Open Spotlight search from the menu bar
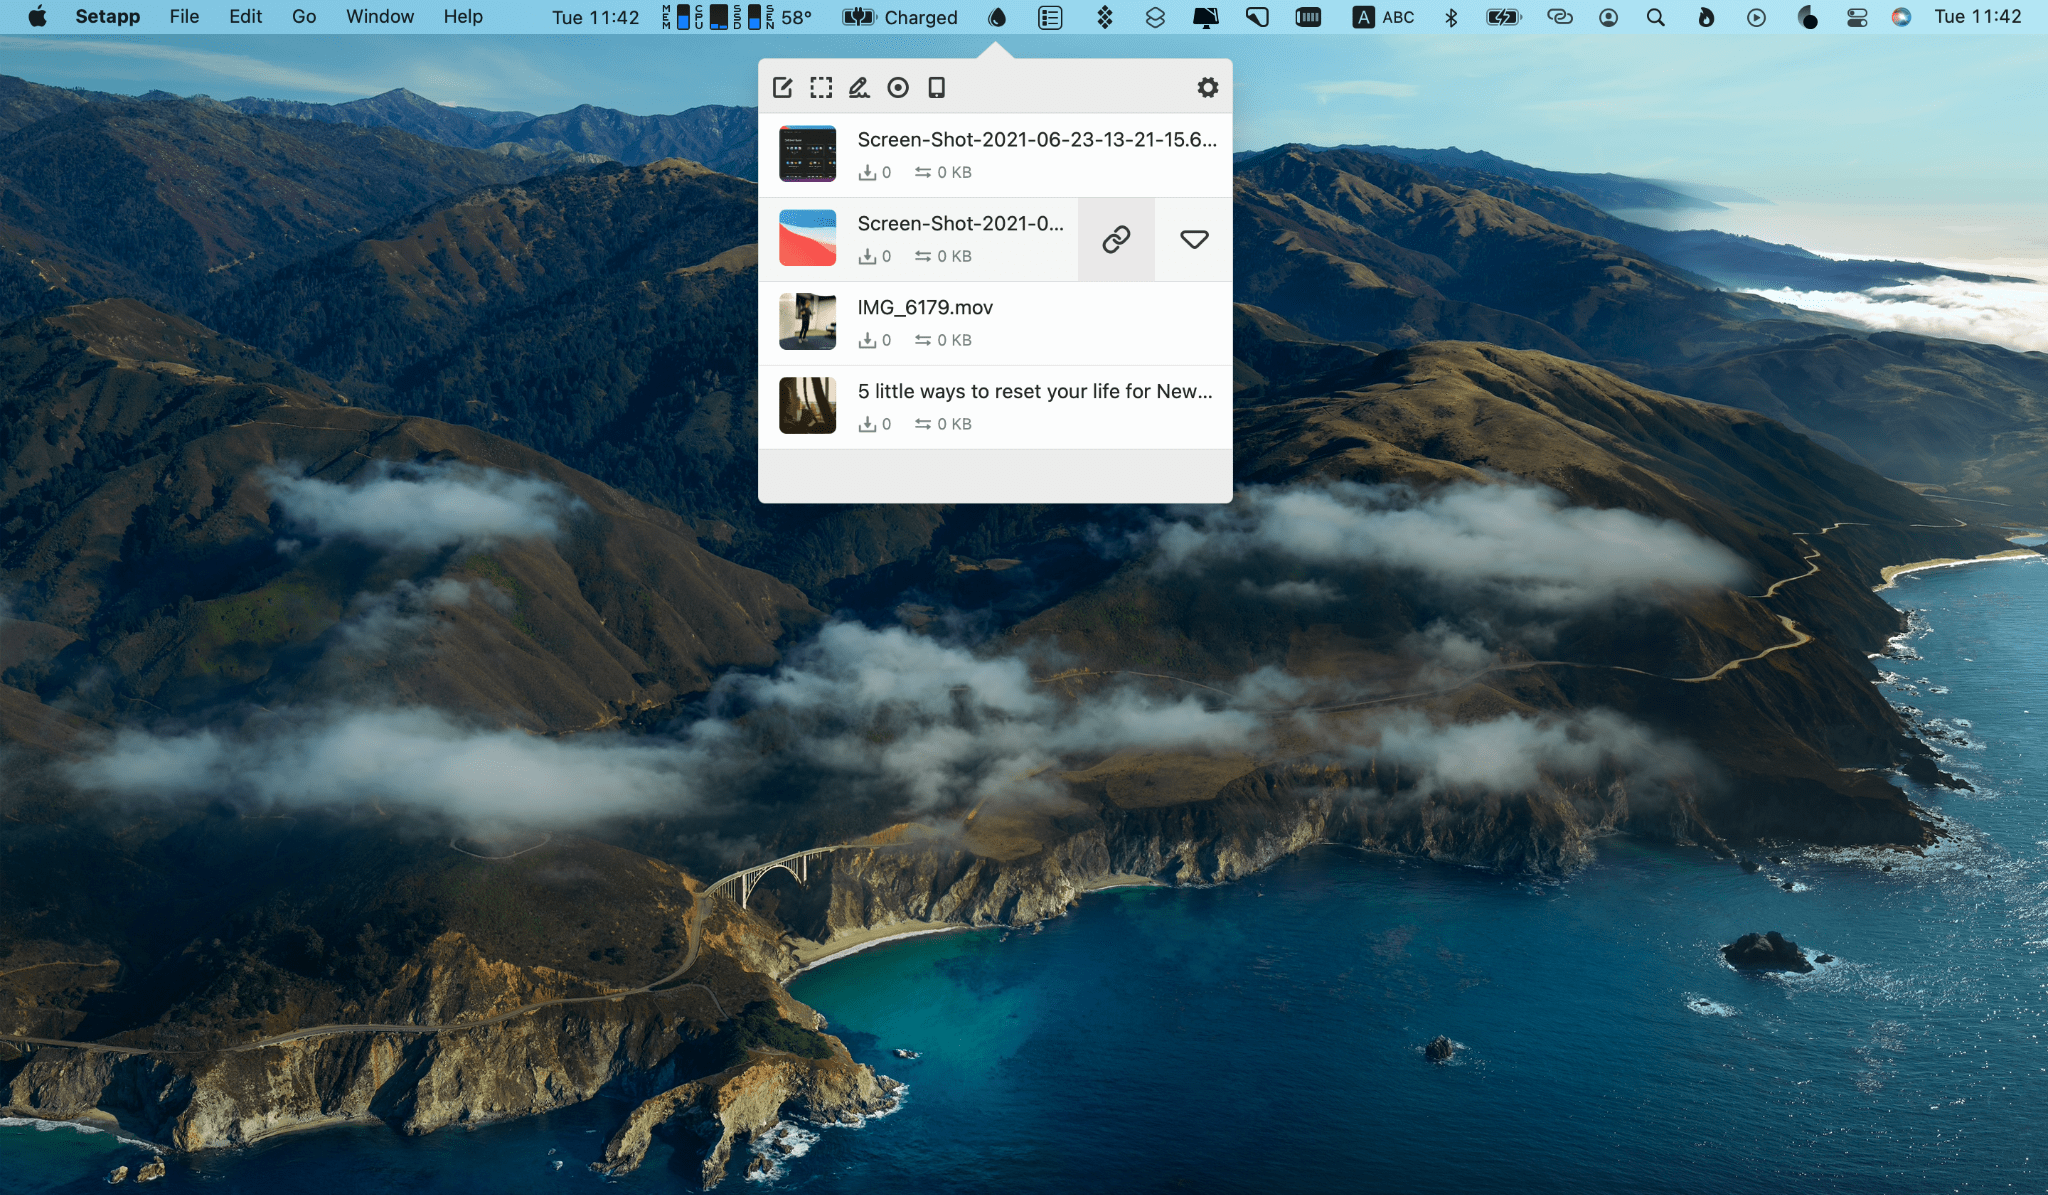The height and width of the screenshot is (1195, 2048). tap(1656, 17)
